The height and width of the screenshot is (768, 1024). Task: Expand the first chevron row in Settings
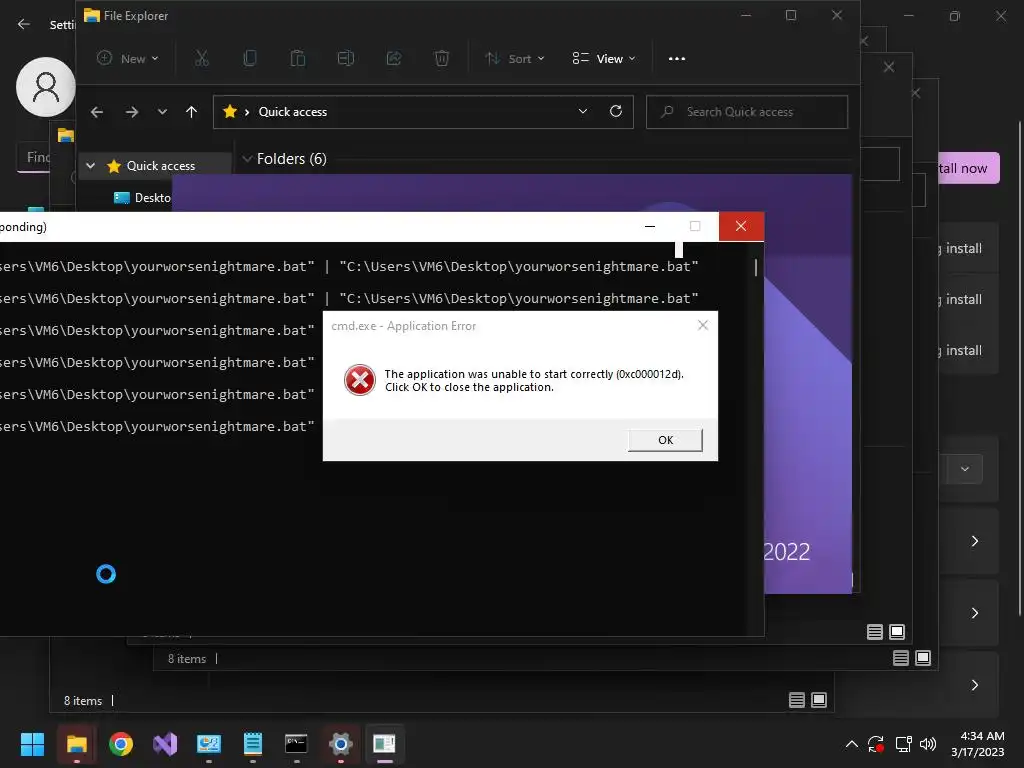[x=974, y=541]
